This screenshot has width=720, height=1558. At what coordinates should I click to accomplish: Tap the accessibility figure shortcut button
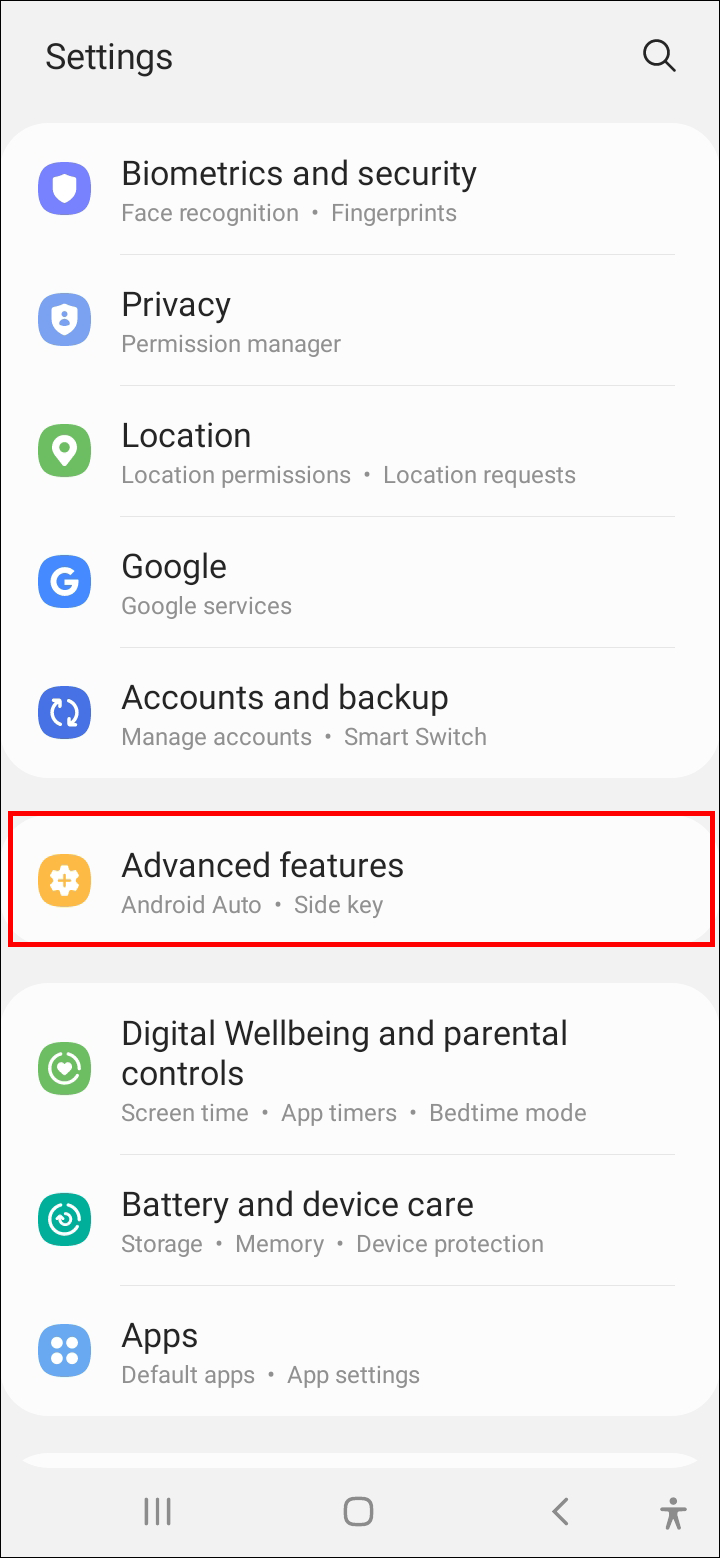click(x=674, y=1513)
